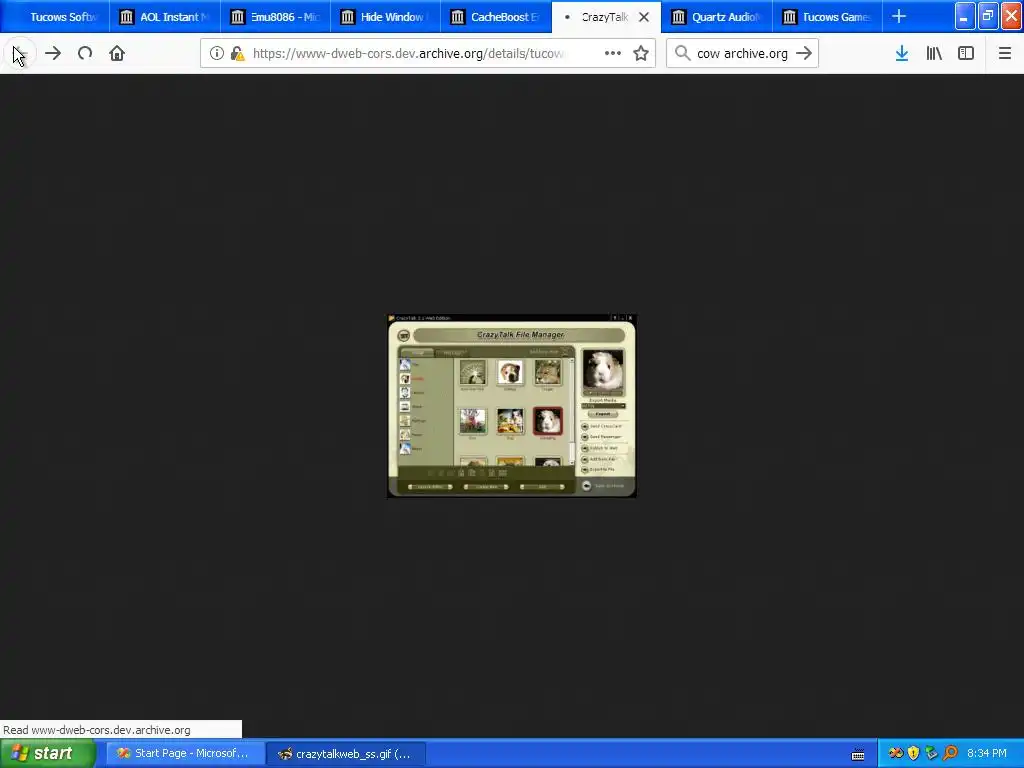This screenshot has height=768, width=1024.
Task: Reload the current page
Action: 85,54
